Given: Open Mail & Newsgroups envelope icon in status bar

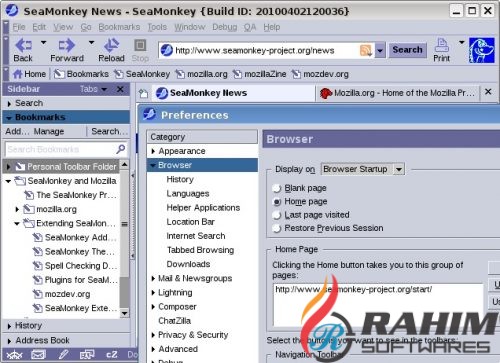Looking at the screenshot, I should tap(38, 355).
